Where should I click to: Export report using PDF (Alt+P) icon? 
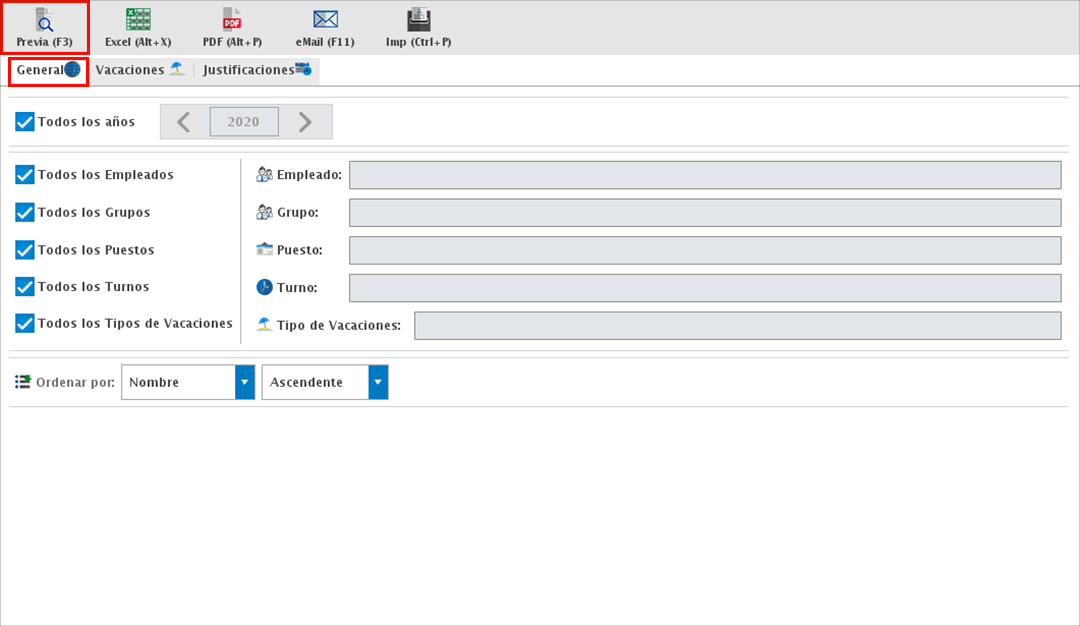click(x=232, y=19)
